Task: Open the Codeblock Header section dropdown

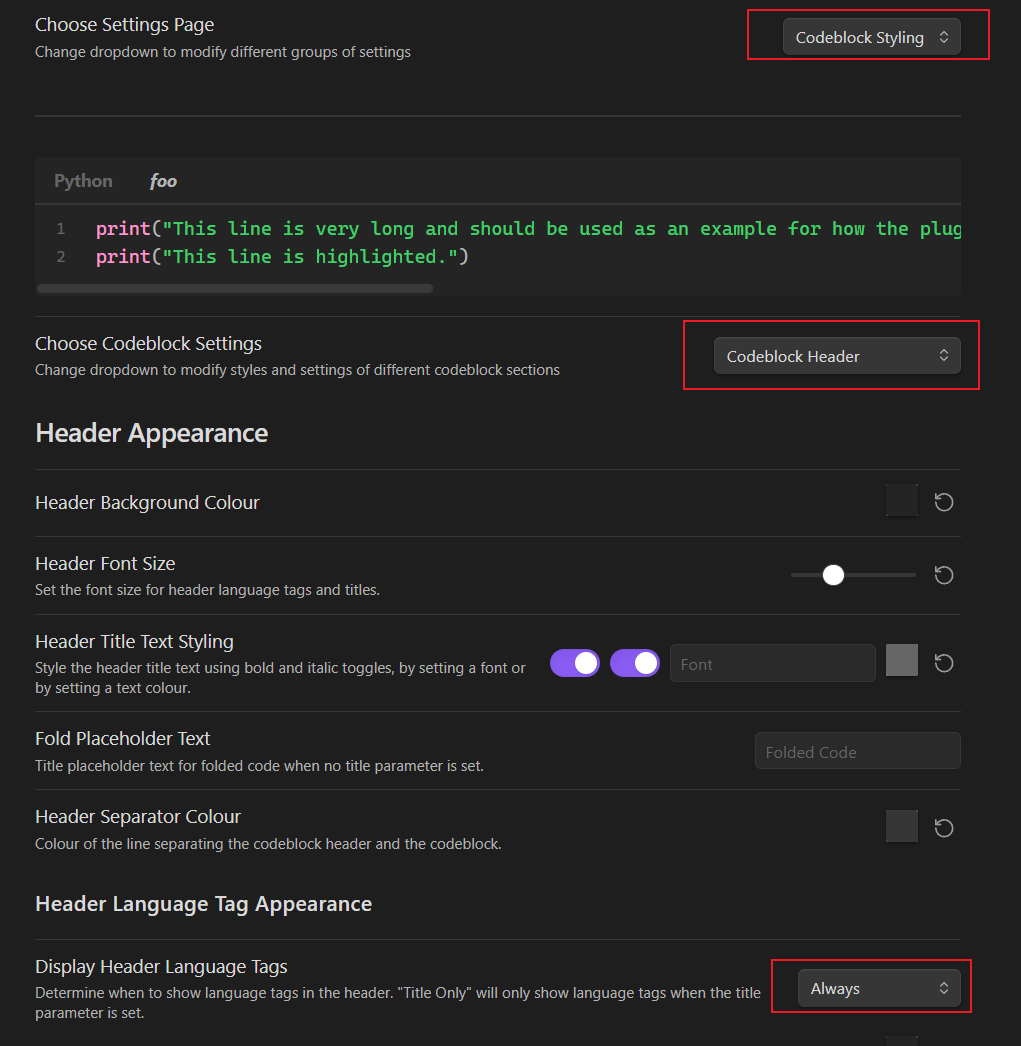Action: point(837,356)
